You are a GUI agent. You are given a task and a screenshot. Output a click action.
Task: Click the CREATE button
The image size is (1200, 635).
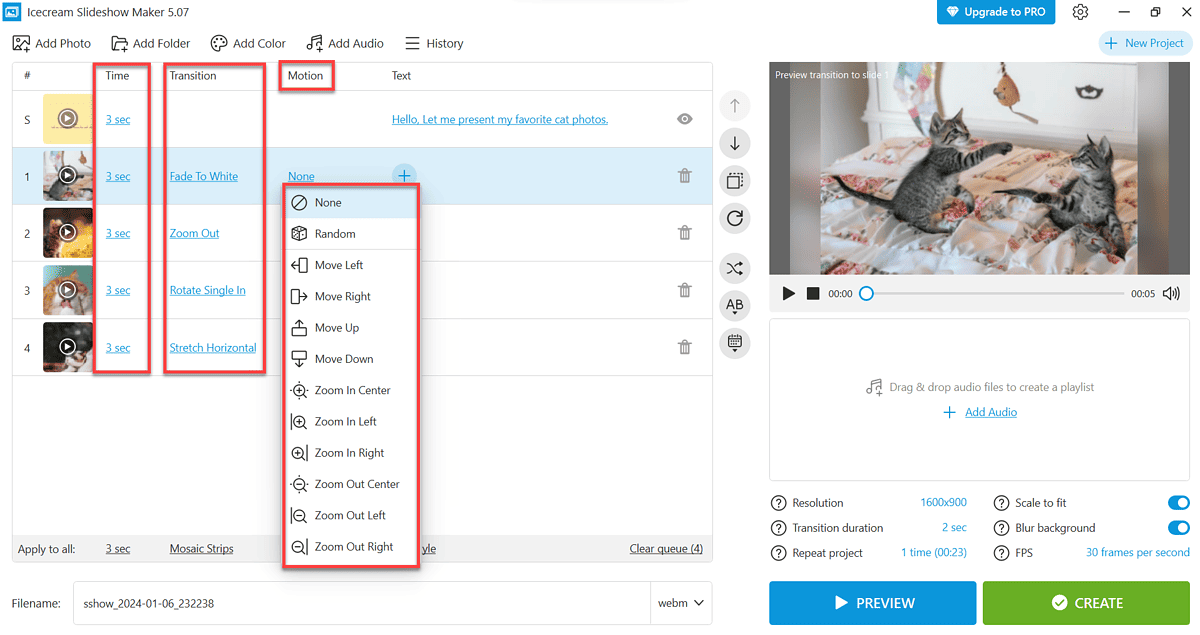pos(1086,603)
